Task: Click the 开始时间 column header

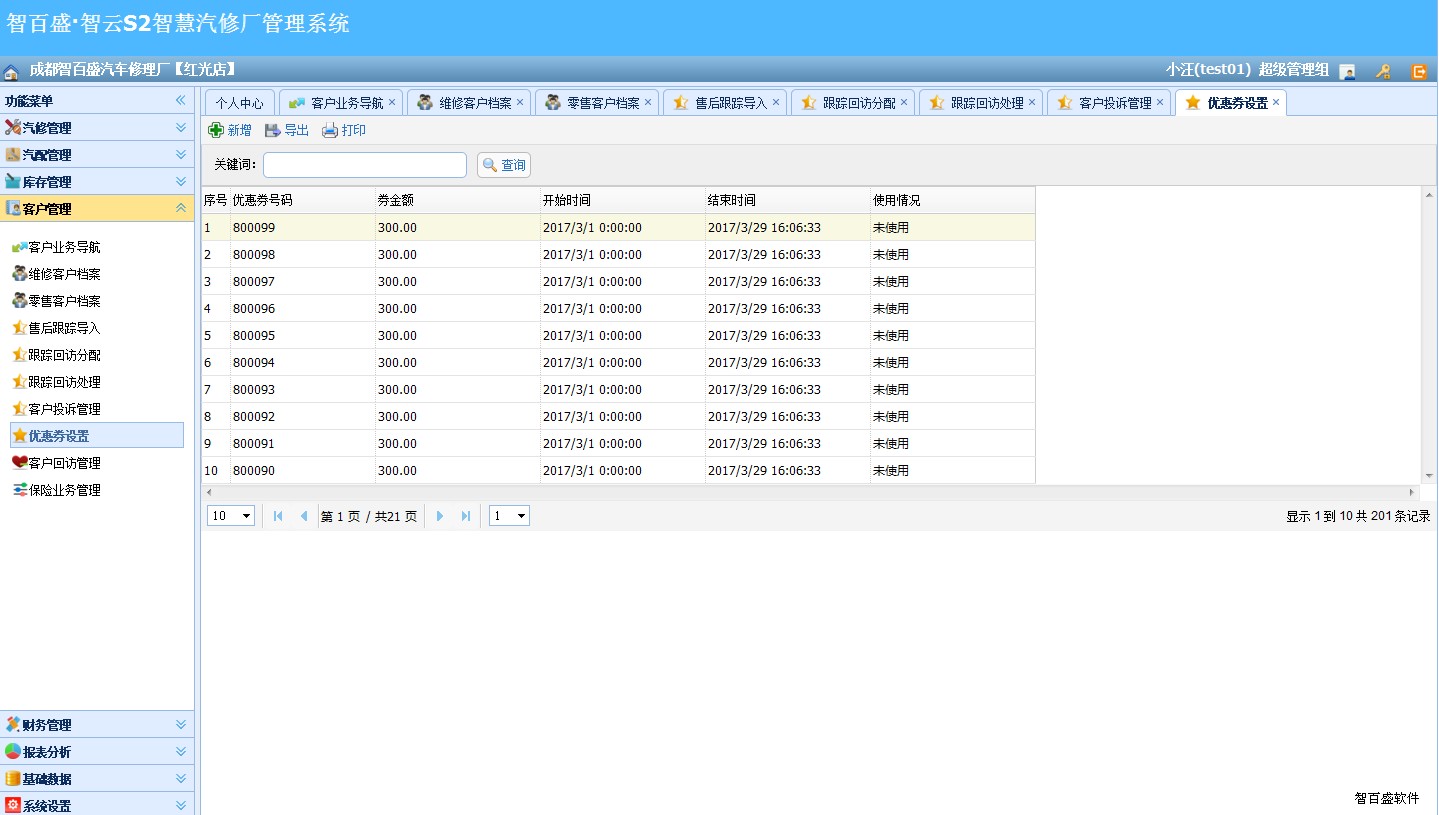Action: pos(623,200)
